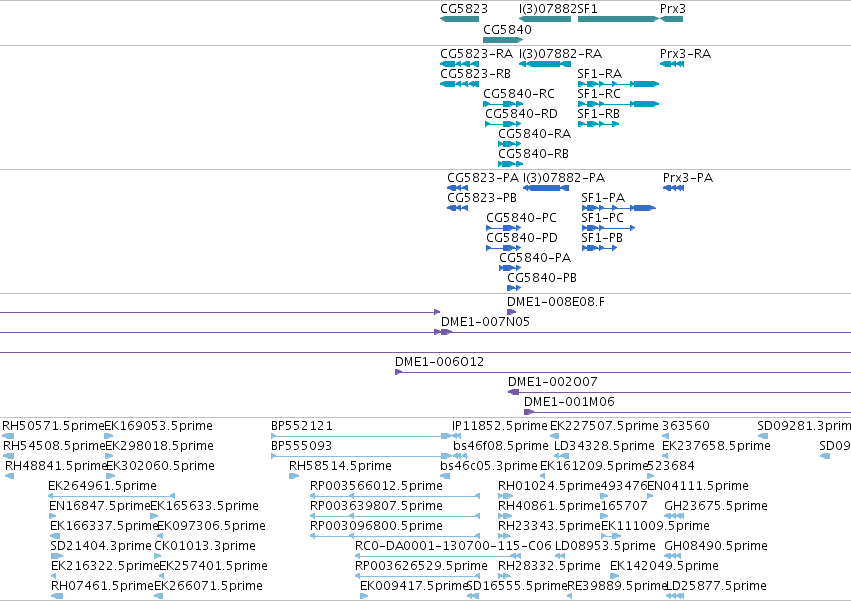Image resolution: width=851 pixels, height=601 pixels.
Task: Select the CG5840-RA transcript
Action: [x=534, y=134]
